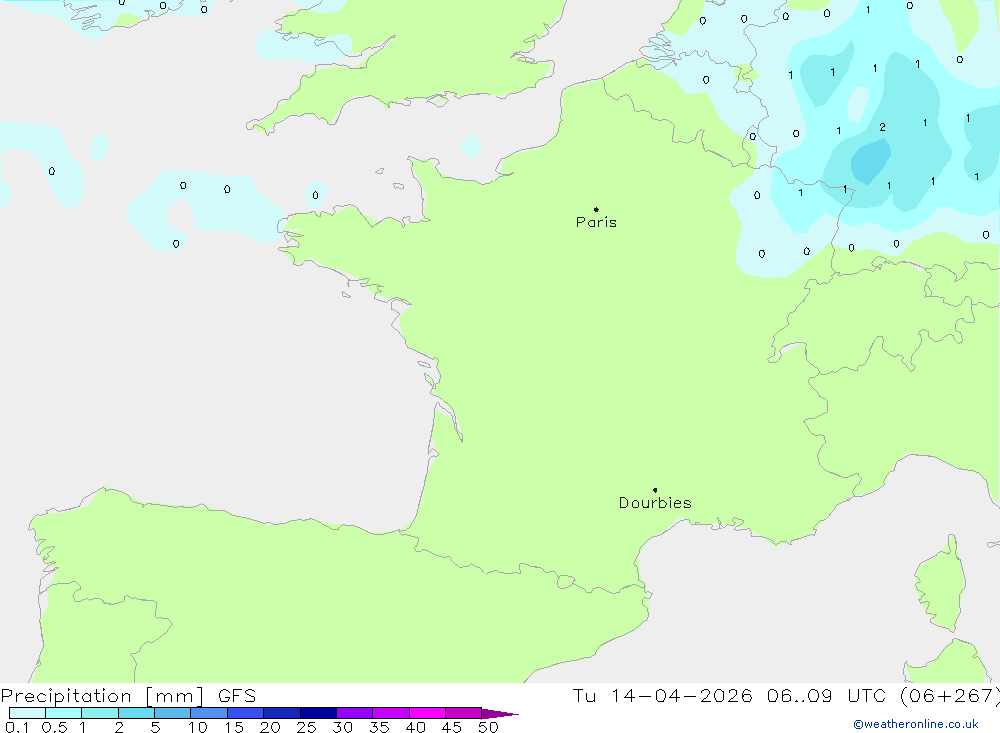
Task: Click the Dourbies location label
Action: [655, 503]
